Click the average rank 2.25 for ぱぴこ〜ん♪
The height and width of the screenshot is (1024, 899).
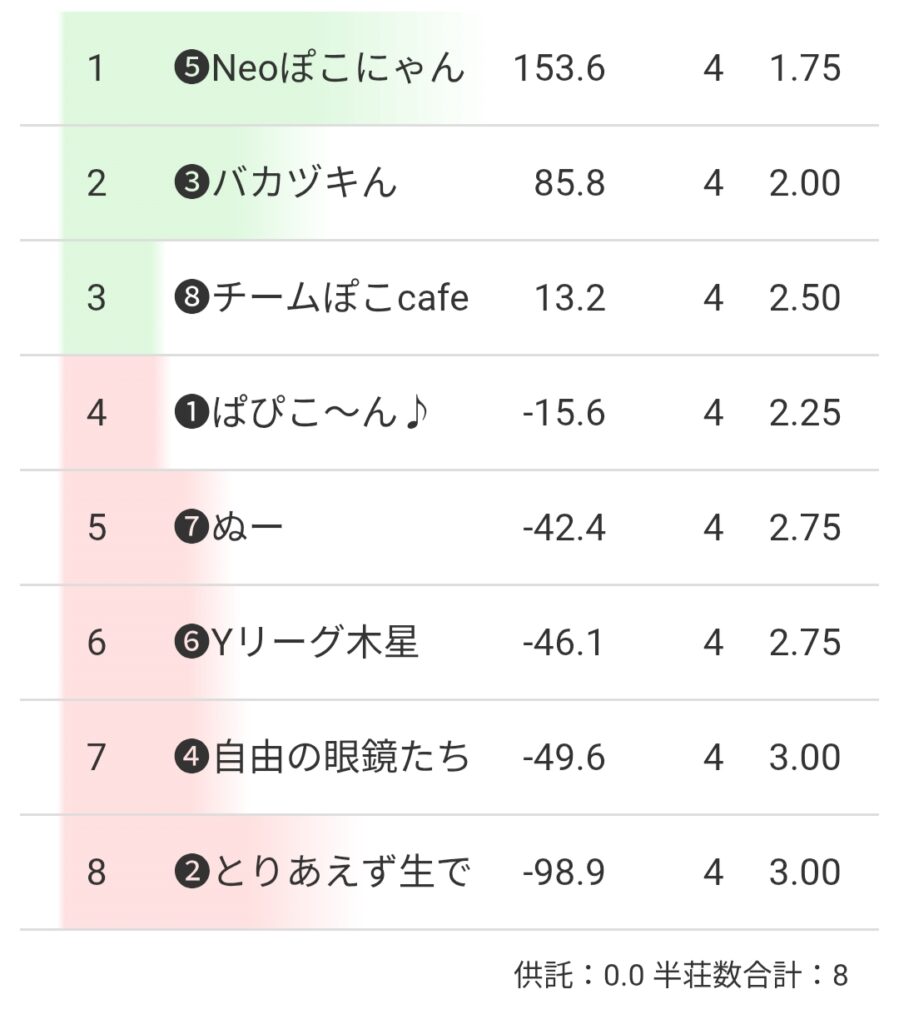805,414
